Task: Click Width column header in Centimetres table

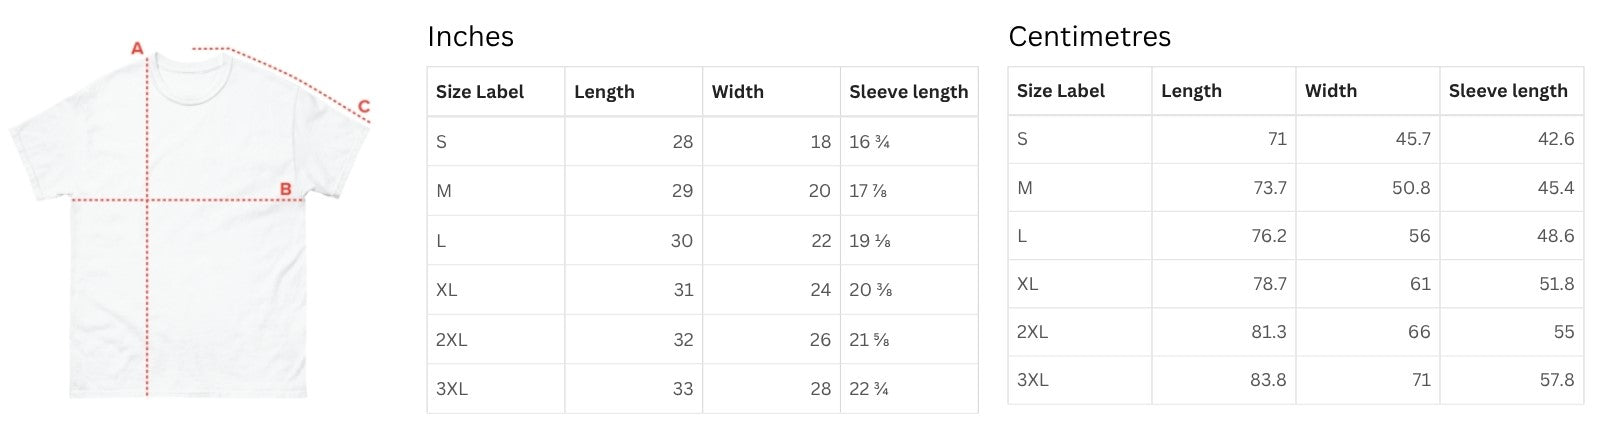Action: pos(1331,91)
